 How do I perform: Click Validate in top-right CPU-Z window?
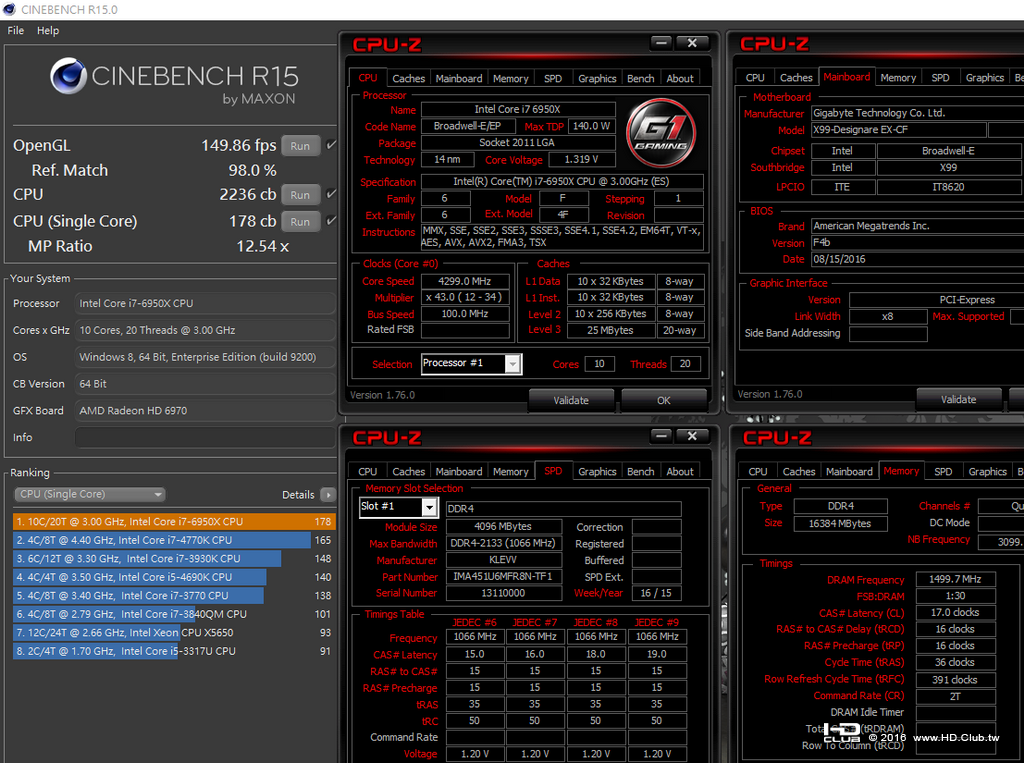coord(959,400)
